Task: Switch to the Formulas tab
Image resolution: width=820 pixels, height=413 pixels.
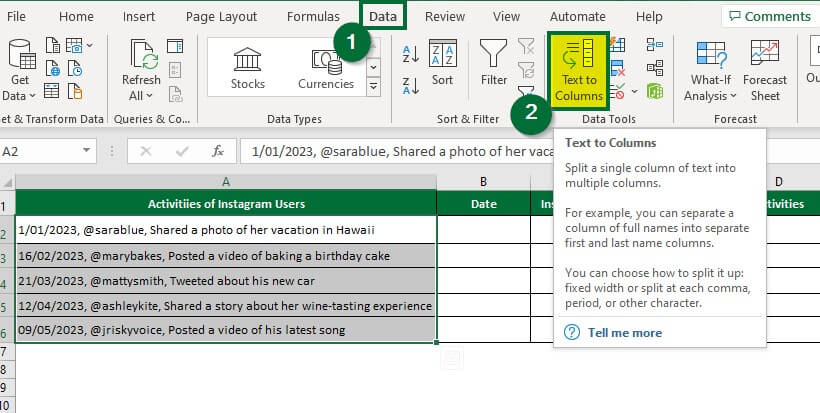Action: tap(313, 16)
